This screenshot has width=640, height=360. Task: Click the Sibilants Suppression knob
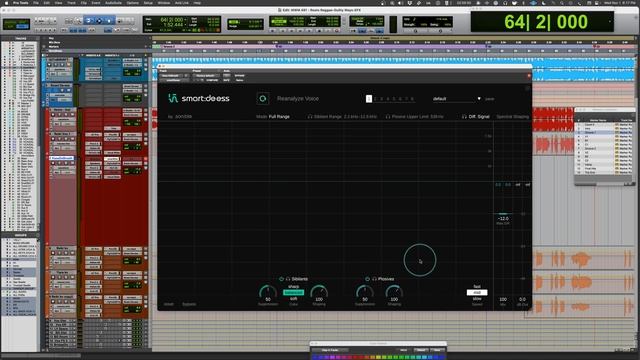268,293
